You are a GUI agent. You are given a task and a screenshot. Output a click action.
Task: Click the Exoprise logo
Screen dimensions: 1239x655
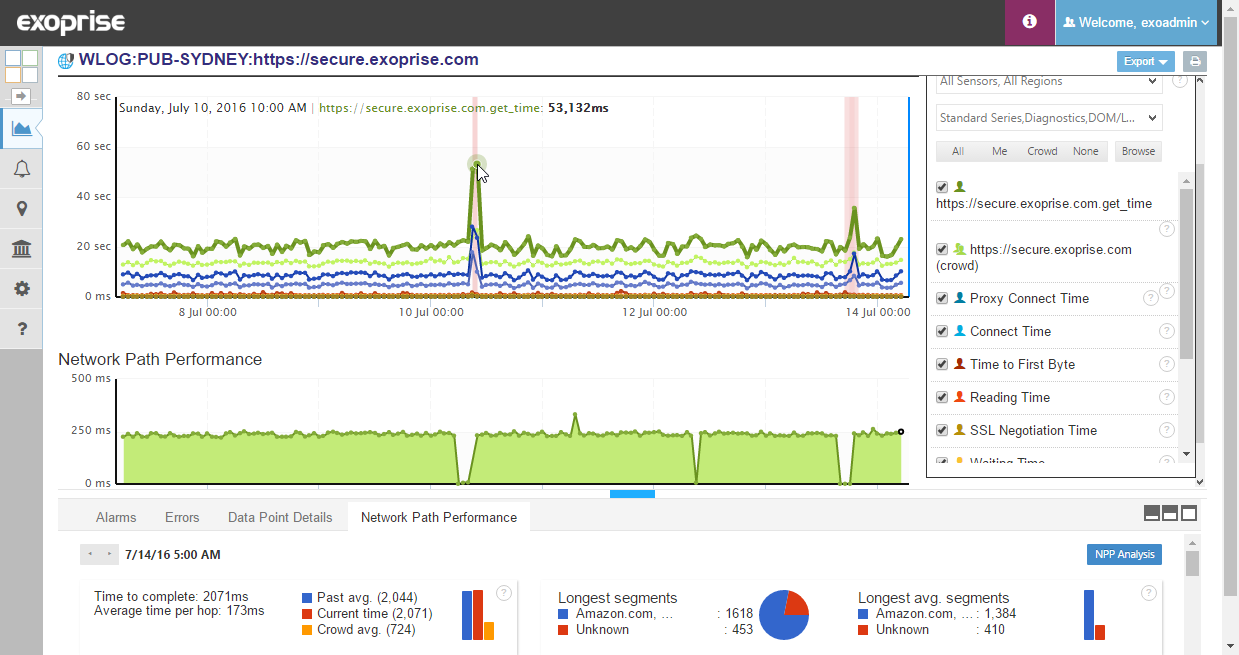click(x=70, y=22)
